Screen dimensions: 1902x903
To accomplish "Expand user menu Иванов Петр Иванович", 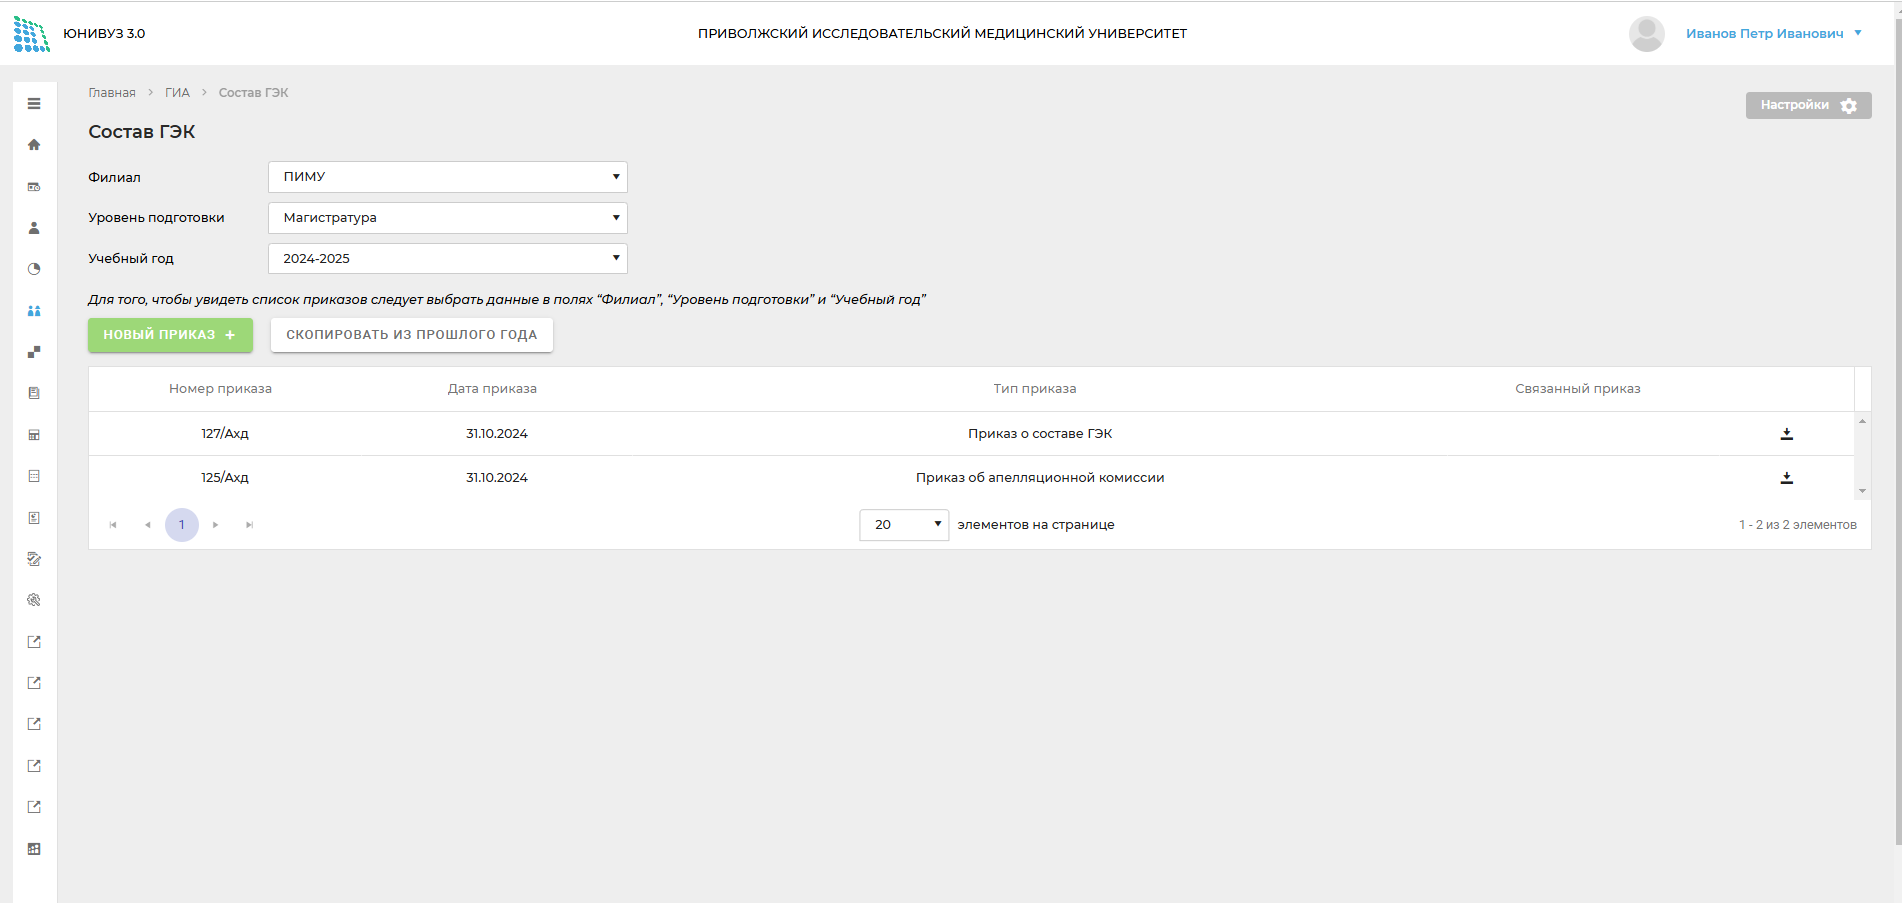I will click(1774, 34).
